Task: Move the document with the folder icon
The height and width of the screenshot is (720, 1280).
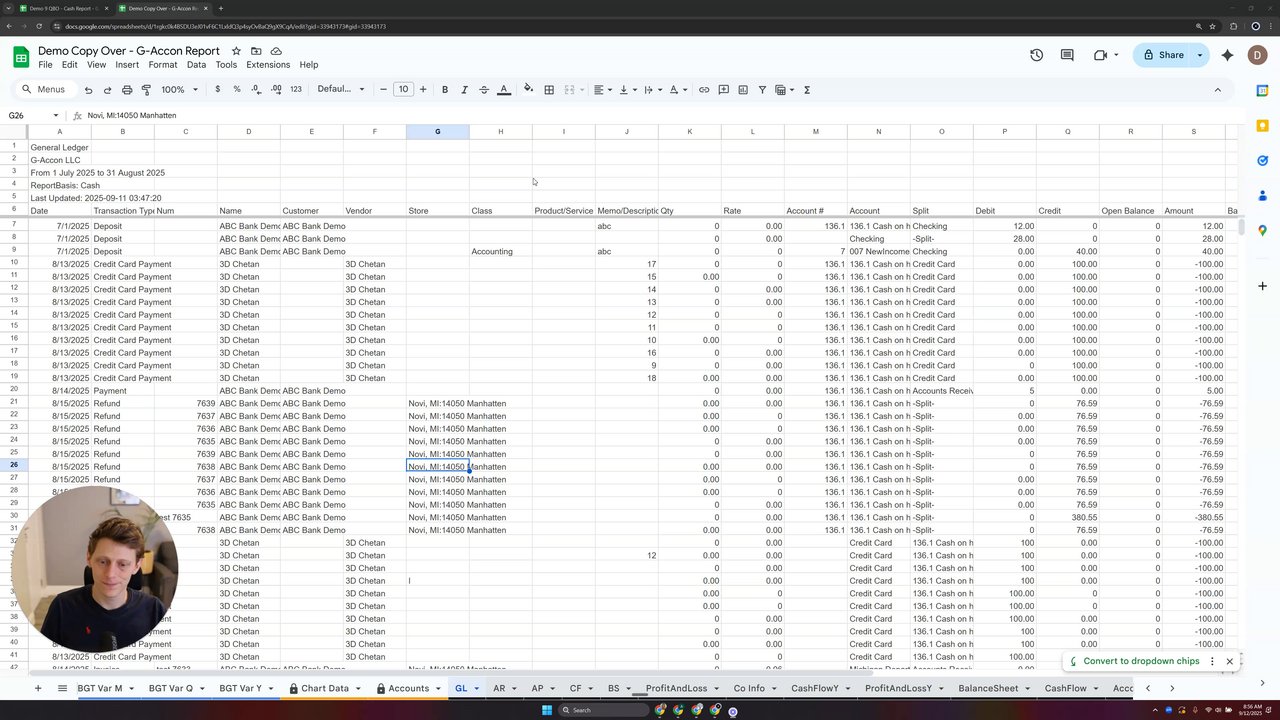Action: coord(256,51)
